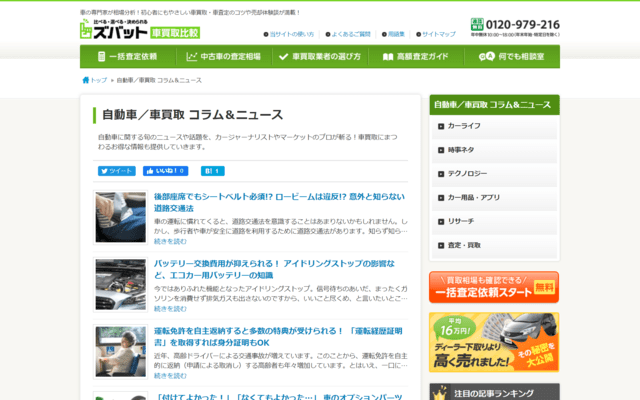The image size is (640, 400).
Task: Open 高額査定ガイド navigation item
Action: [x=416, y=57]
